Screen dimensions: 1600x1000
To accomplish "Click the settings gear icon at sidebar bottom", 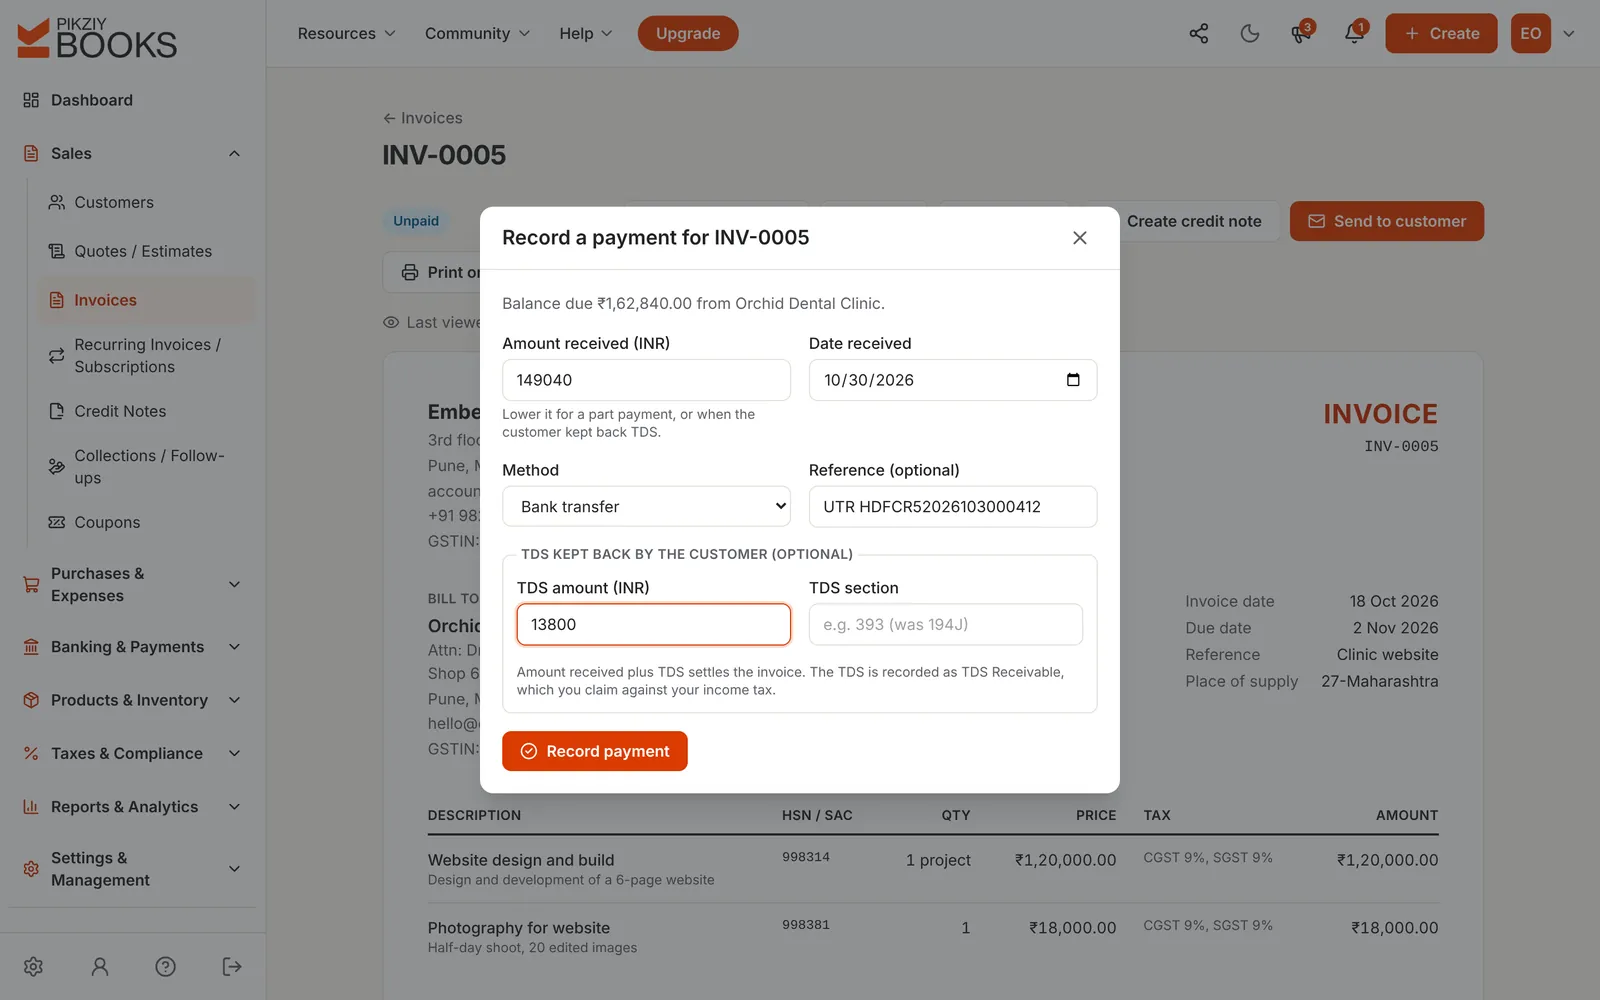I will click(33, 966).
